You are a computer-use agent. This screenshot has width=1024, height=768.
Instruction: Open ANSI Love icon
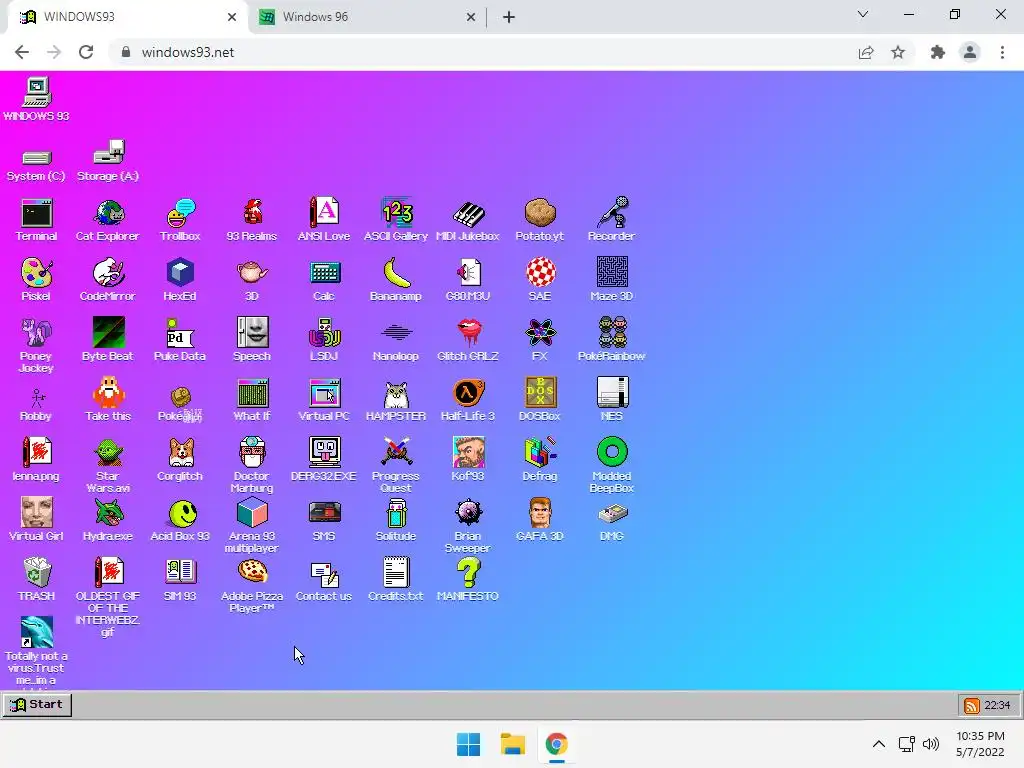point(324,221)
